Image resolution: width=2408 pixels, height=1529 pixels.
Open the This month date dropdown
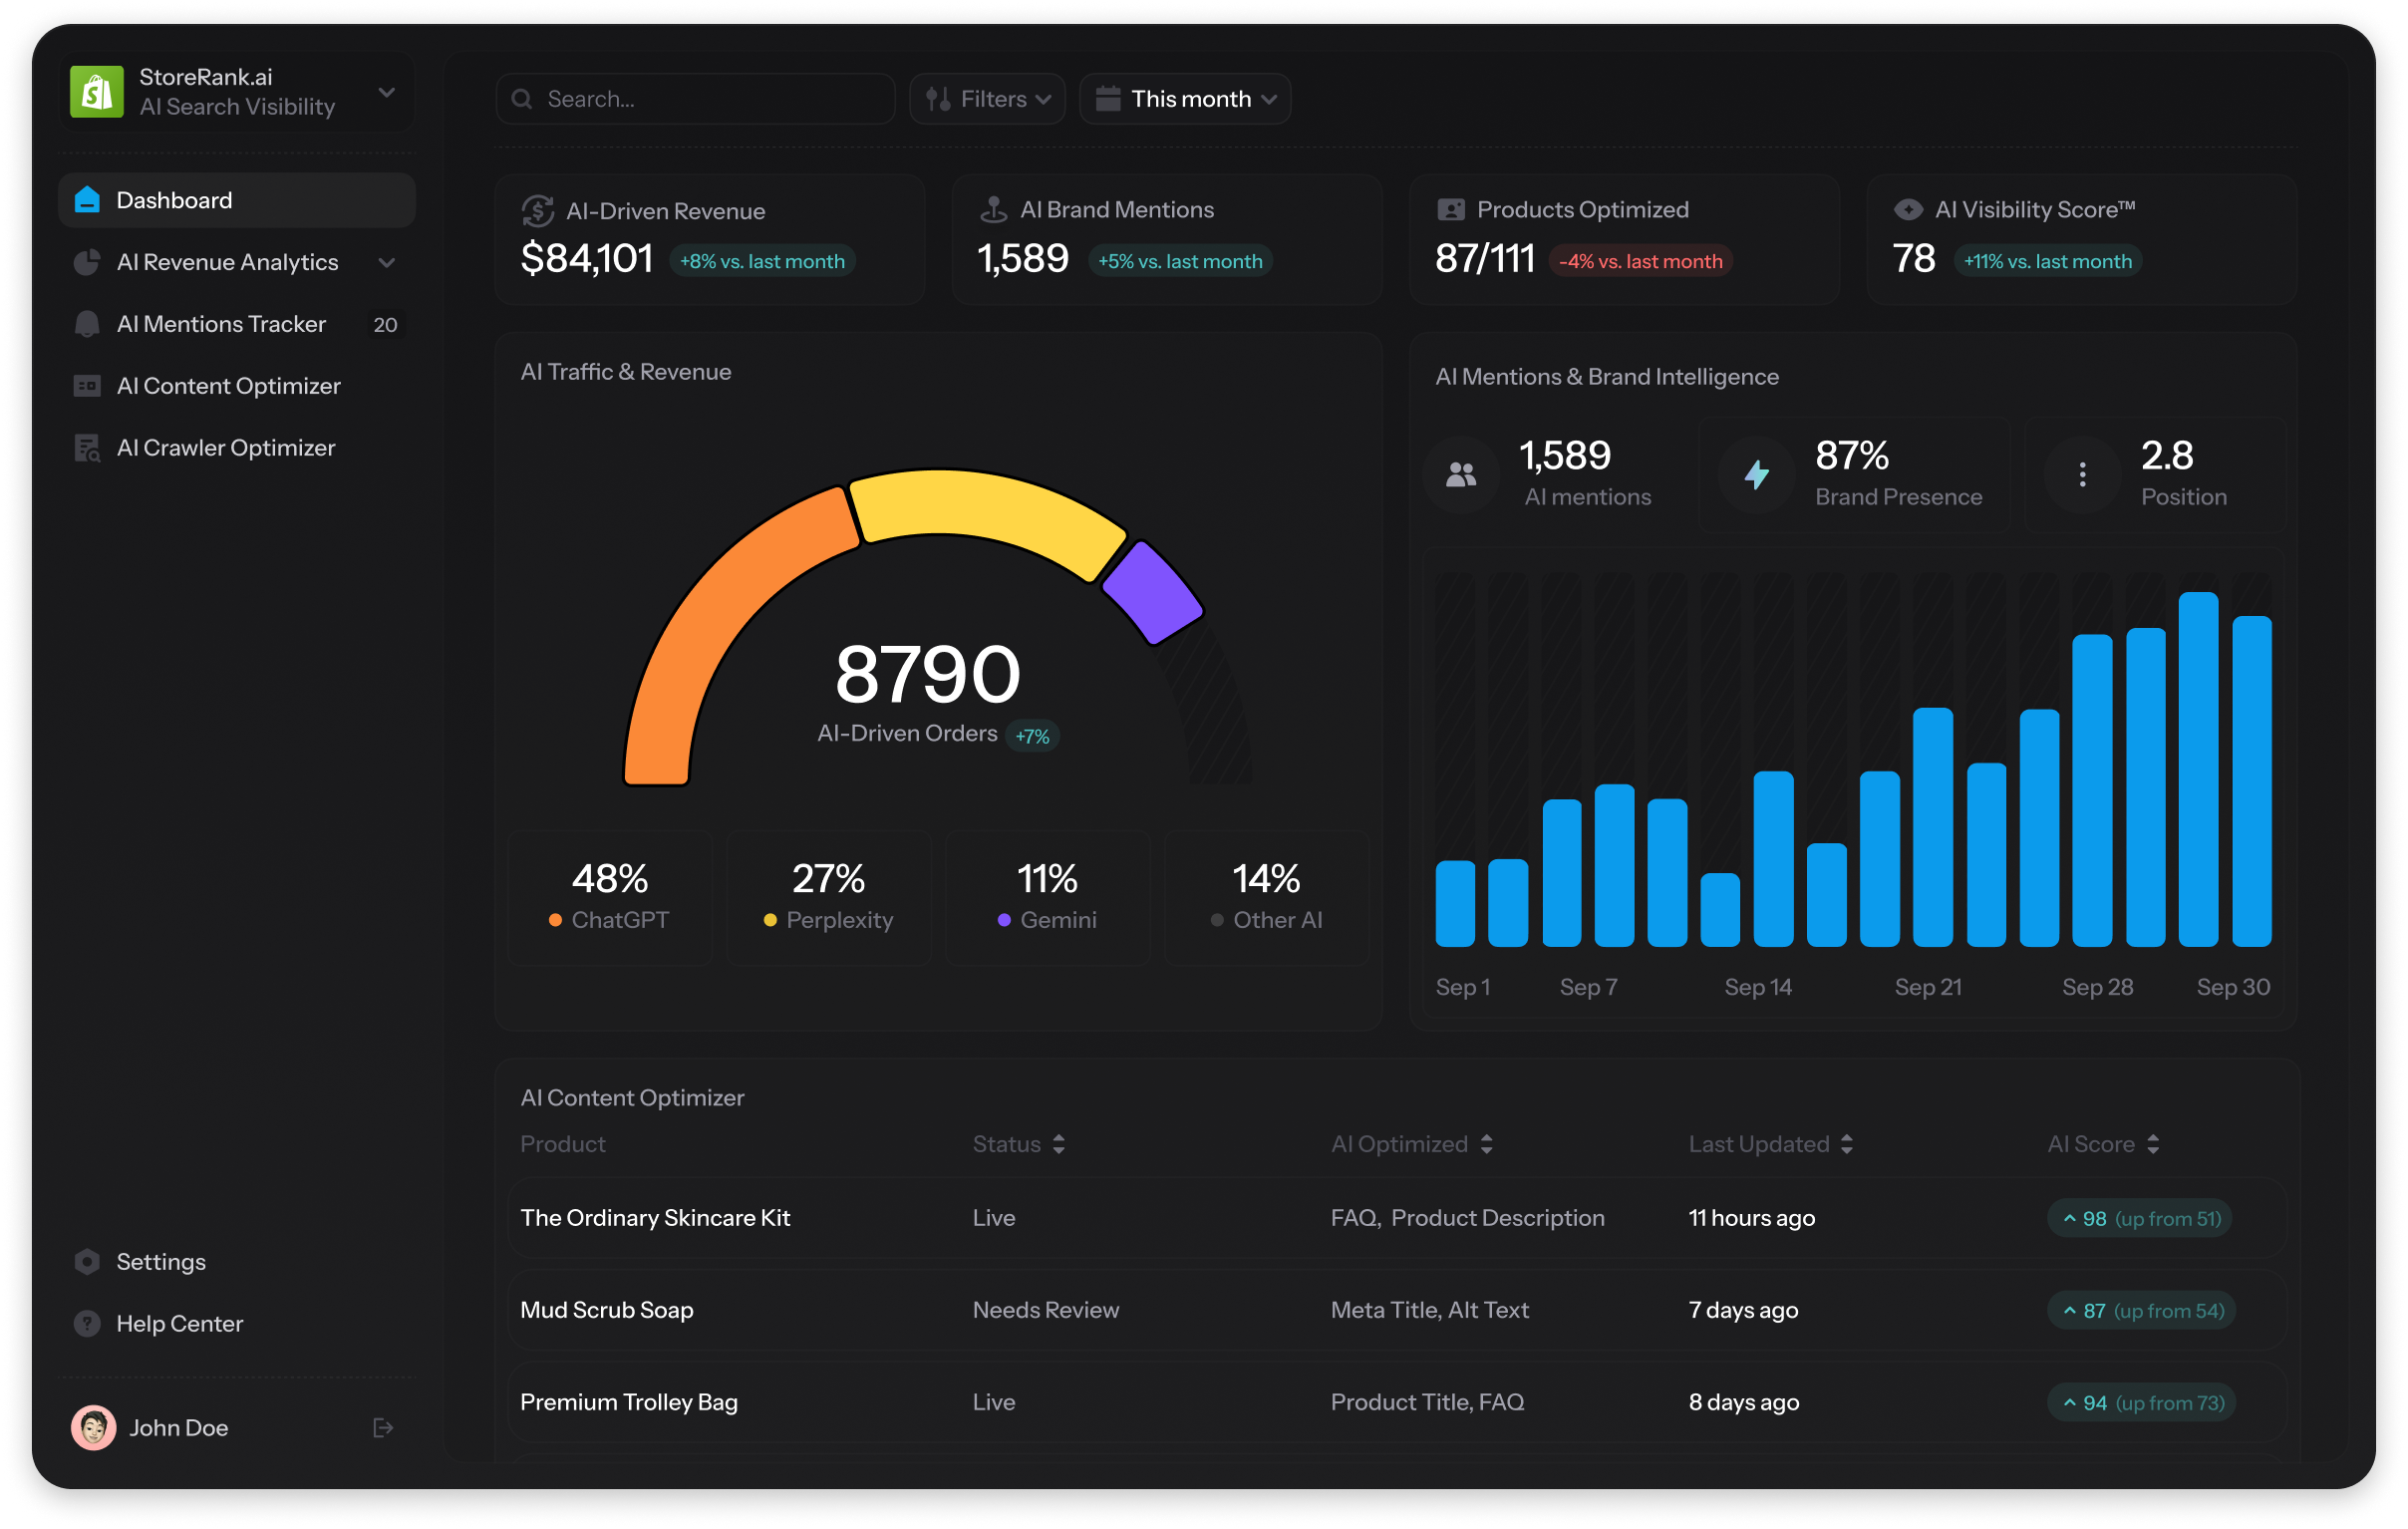[x=1185, y=99]
